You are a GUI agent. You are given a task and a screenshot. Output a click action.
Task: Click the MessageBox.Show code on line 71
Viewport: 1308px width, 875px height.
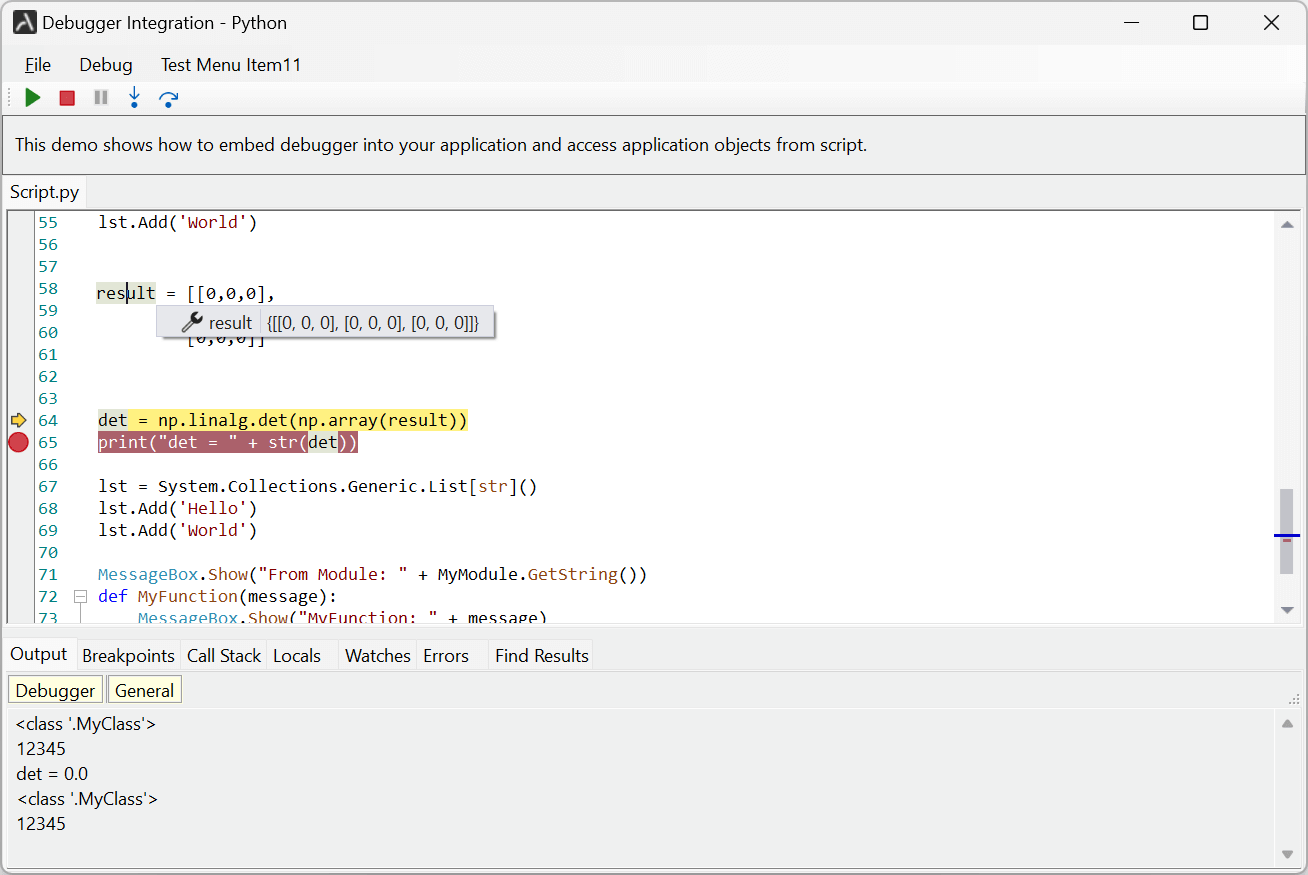tap(373, 574)
